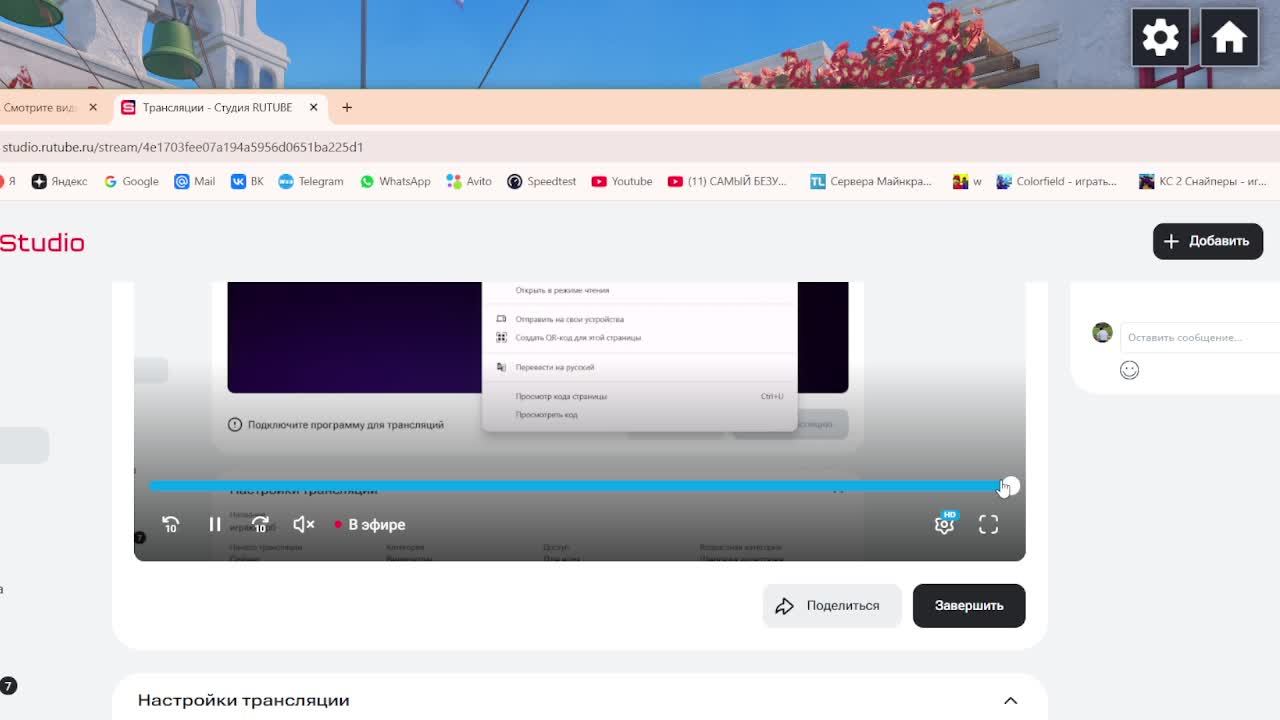Collapse the Настройки трансляции section
Image resolution: width=1280 pixels, height=720 pixels.
1011,700
